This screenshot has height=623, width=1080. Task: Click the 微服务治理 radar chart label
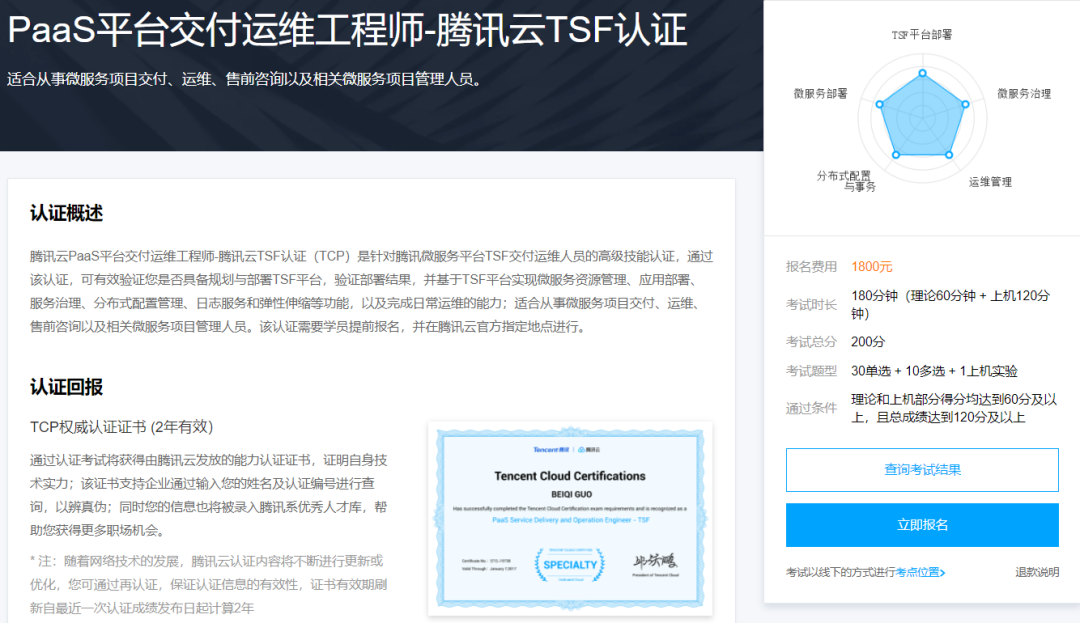pos(1023,94)
